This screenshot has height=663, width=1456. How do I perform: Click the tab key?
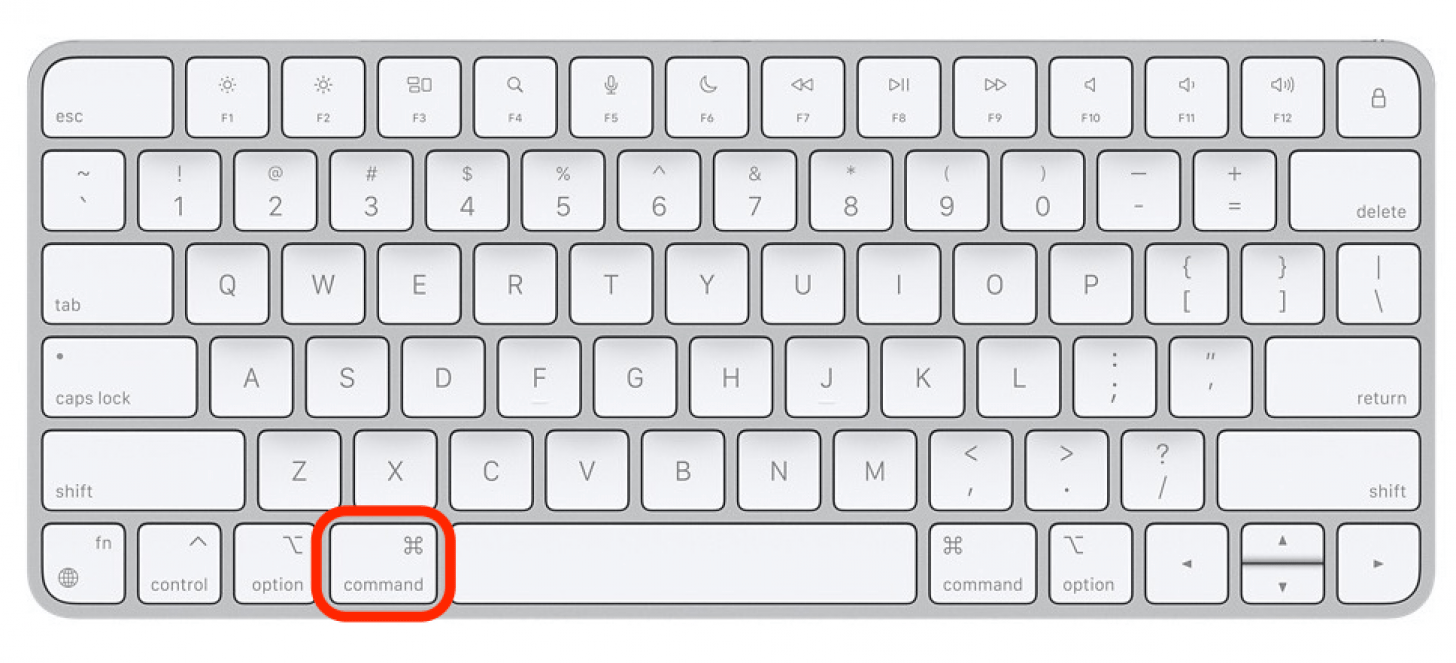[108, 284]
